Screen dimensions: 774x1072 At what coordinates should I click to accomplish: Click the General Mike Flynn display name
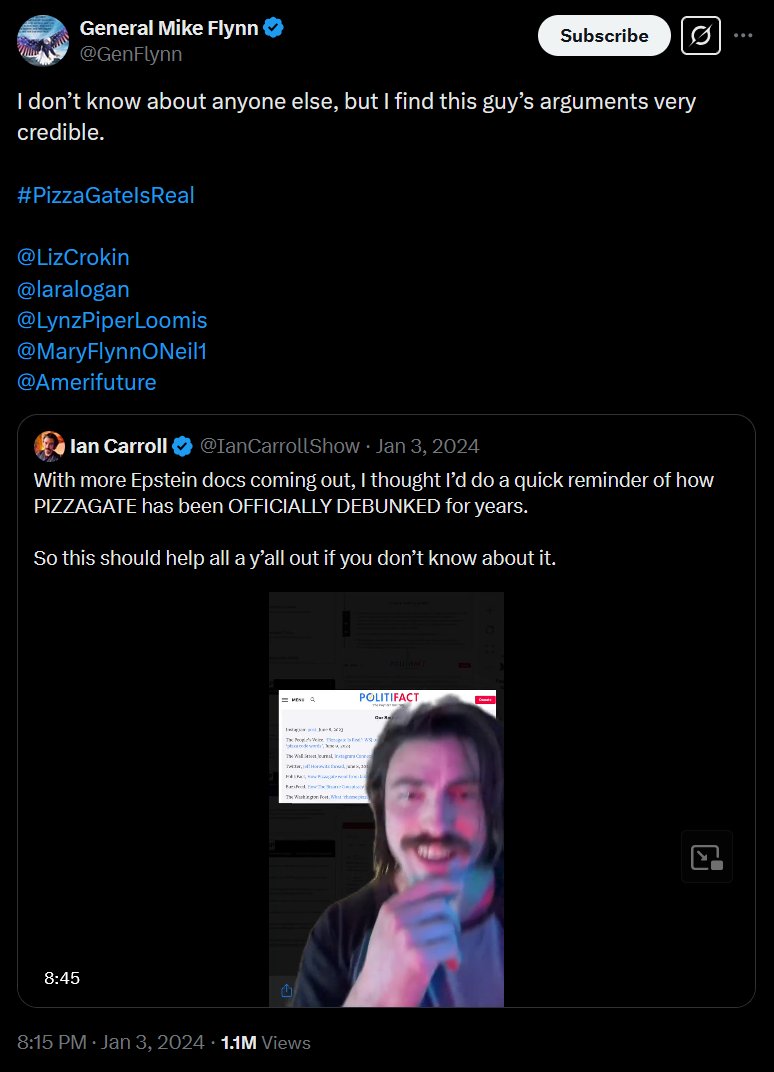[168, 29]
